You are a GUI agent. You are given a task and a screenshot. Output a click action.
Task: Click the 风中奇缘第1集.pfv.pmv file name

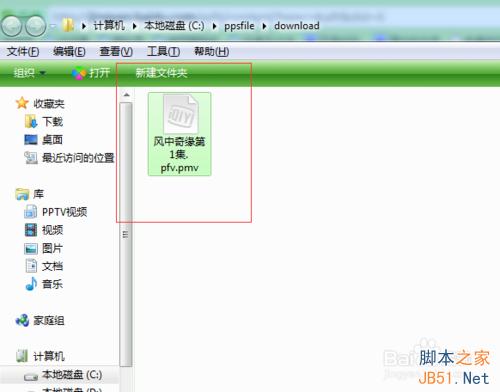point(179,154)
